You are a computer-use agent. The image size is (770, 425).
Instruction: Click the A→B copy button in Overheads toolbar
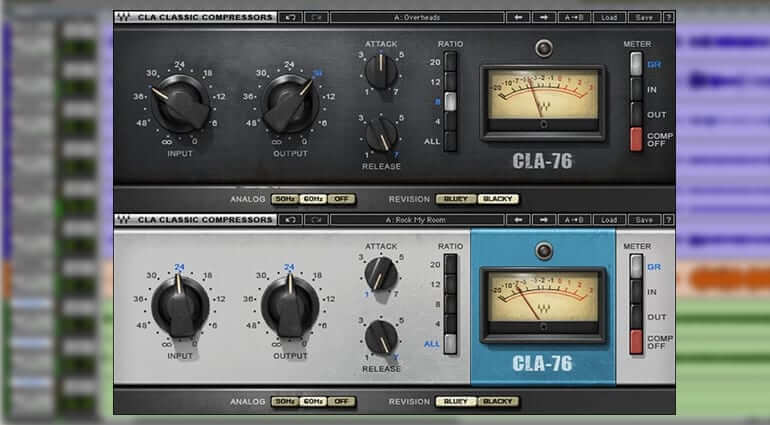(x=575, y=17)
